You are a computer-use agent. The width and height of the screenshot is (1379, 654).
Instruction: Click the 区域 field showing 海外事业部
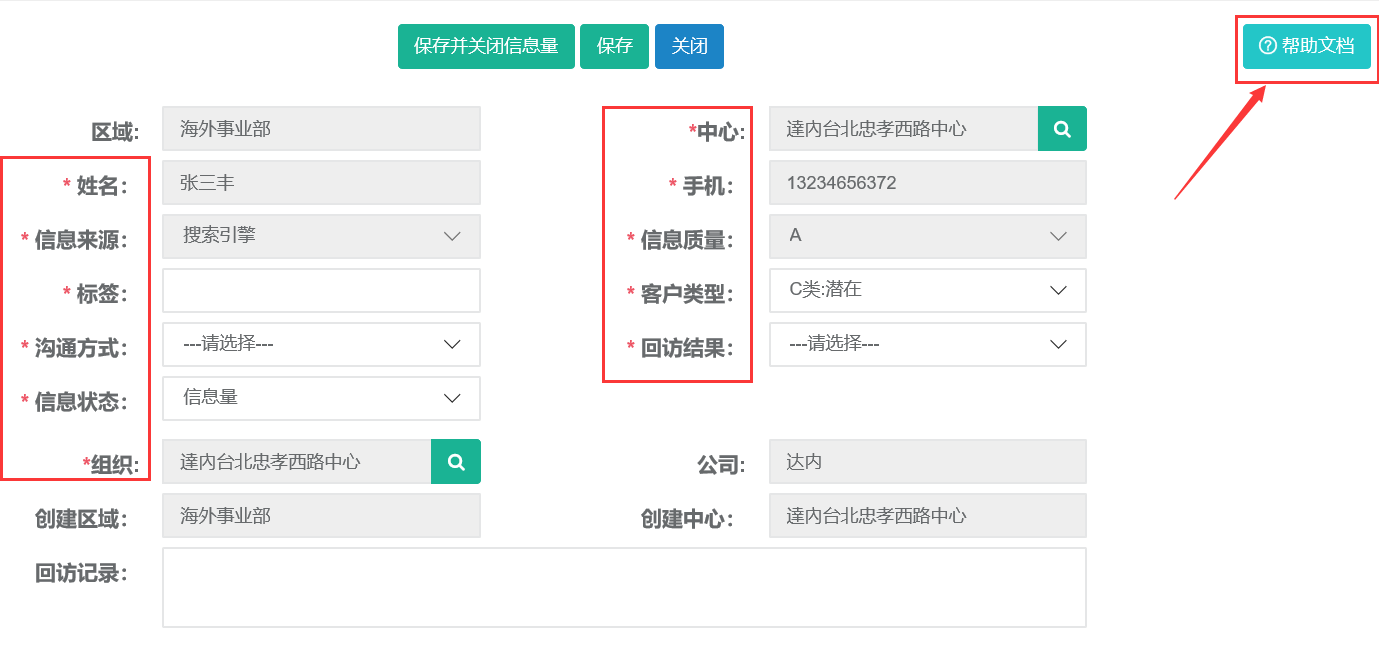(321, 129)
